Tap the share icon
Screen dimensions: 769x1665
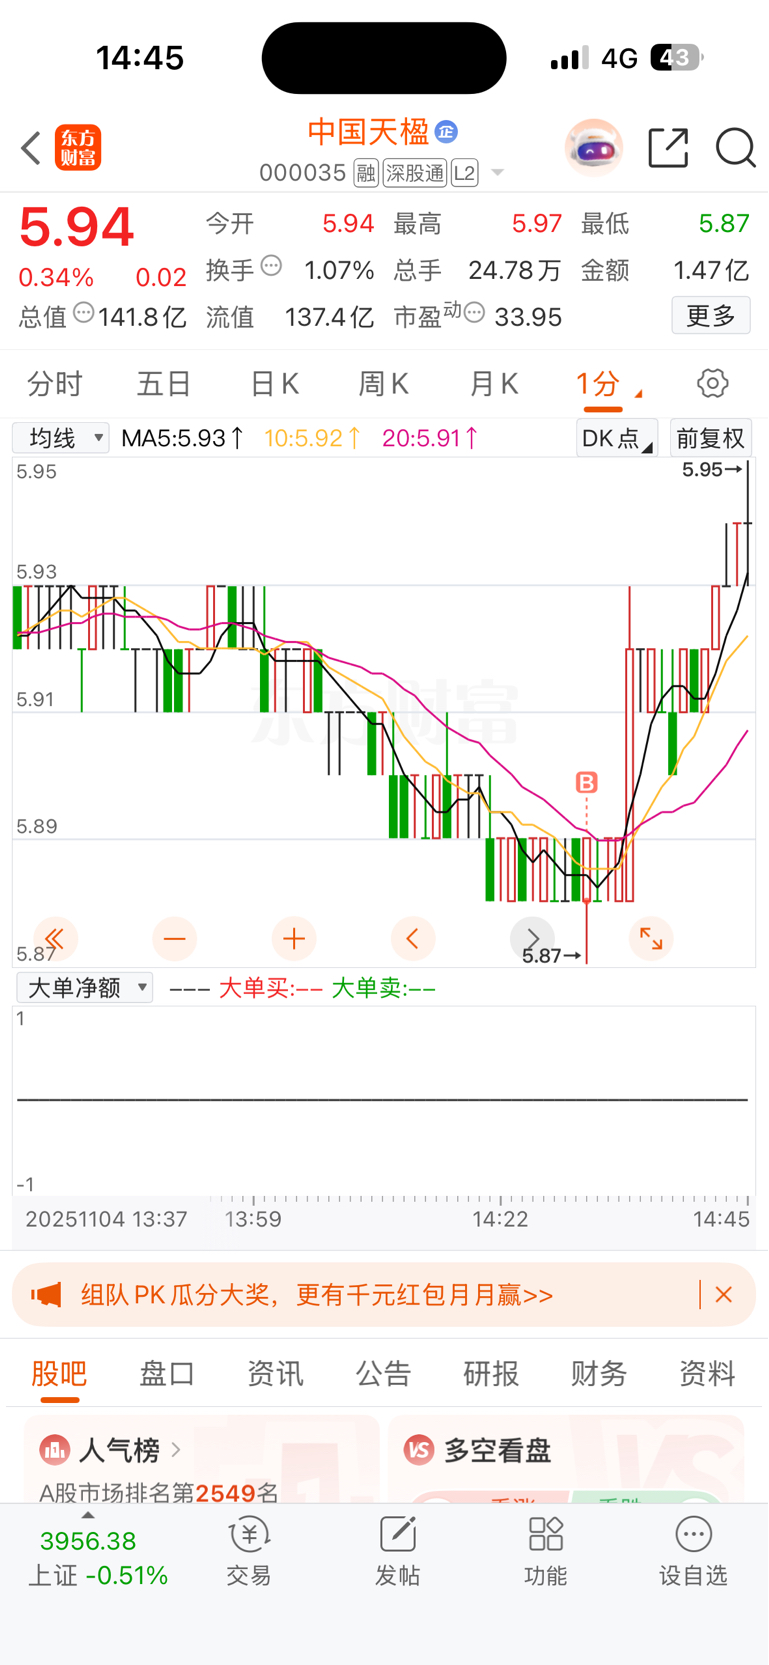click(668, 148)
